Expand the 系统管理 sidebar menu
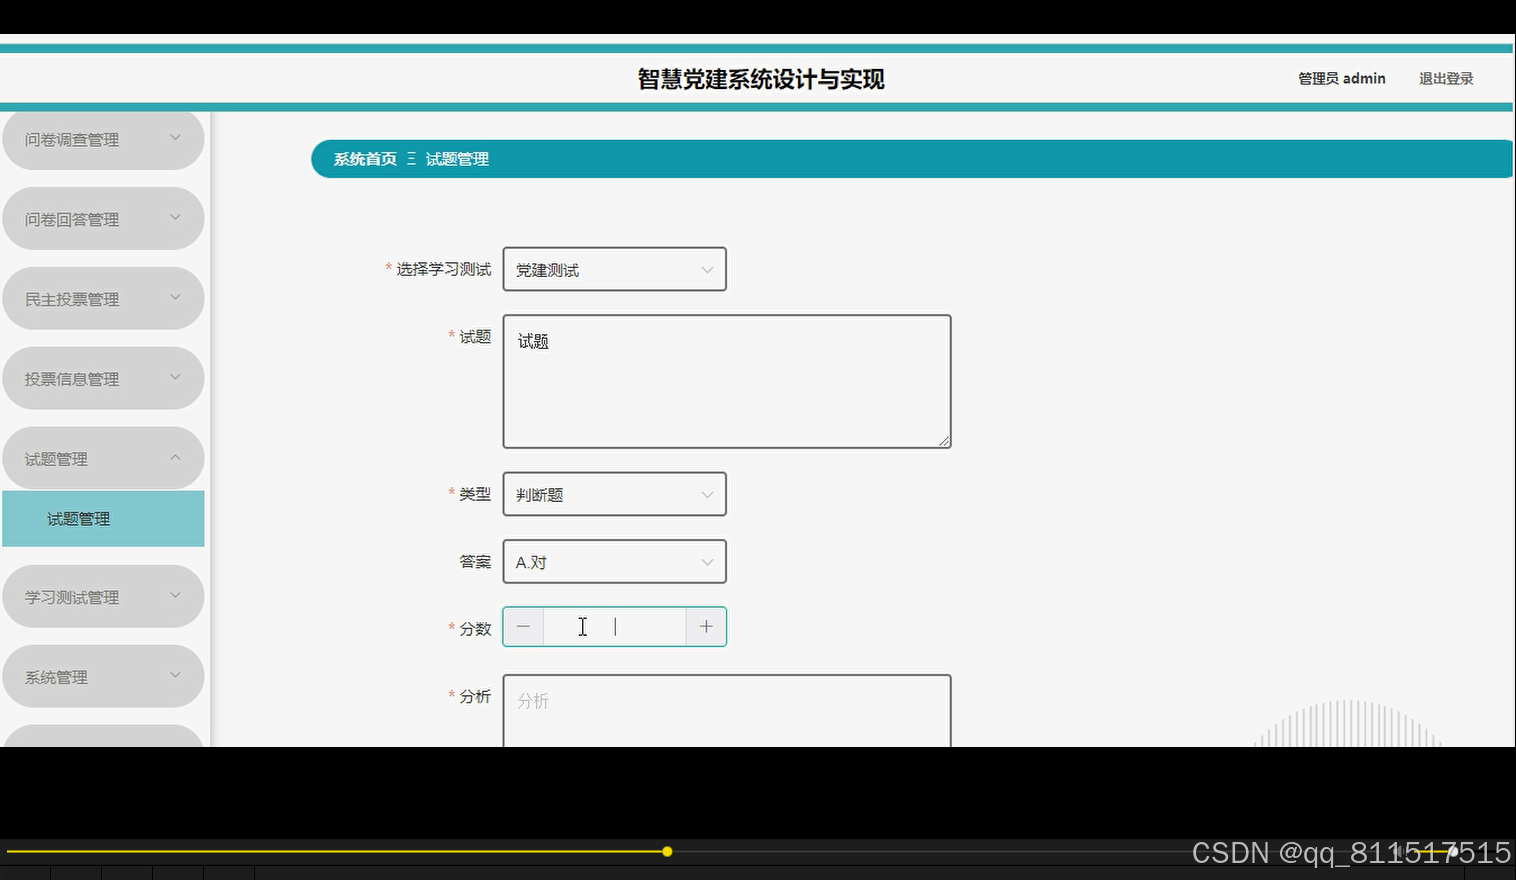Image resolution: width=1516 pixels, height=880 pixels. [103, 676]
